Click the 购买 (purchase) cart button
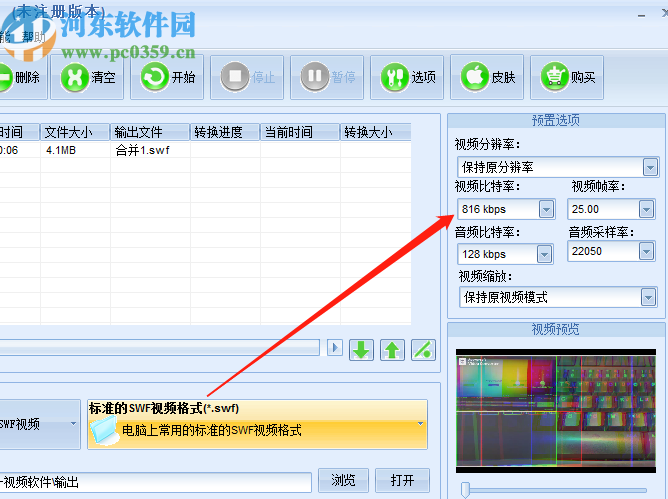This screenshot has height=499, width=668. coord(567,78)
